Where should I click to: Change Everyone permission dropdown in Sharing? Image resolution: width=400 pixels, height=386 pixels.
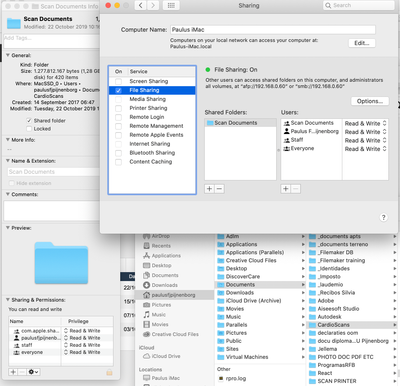click(x=365, y=149)
